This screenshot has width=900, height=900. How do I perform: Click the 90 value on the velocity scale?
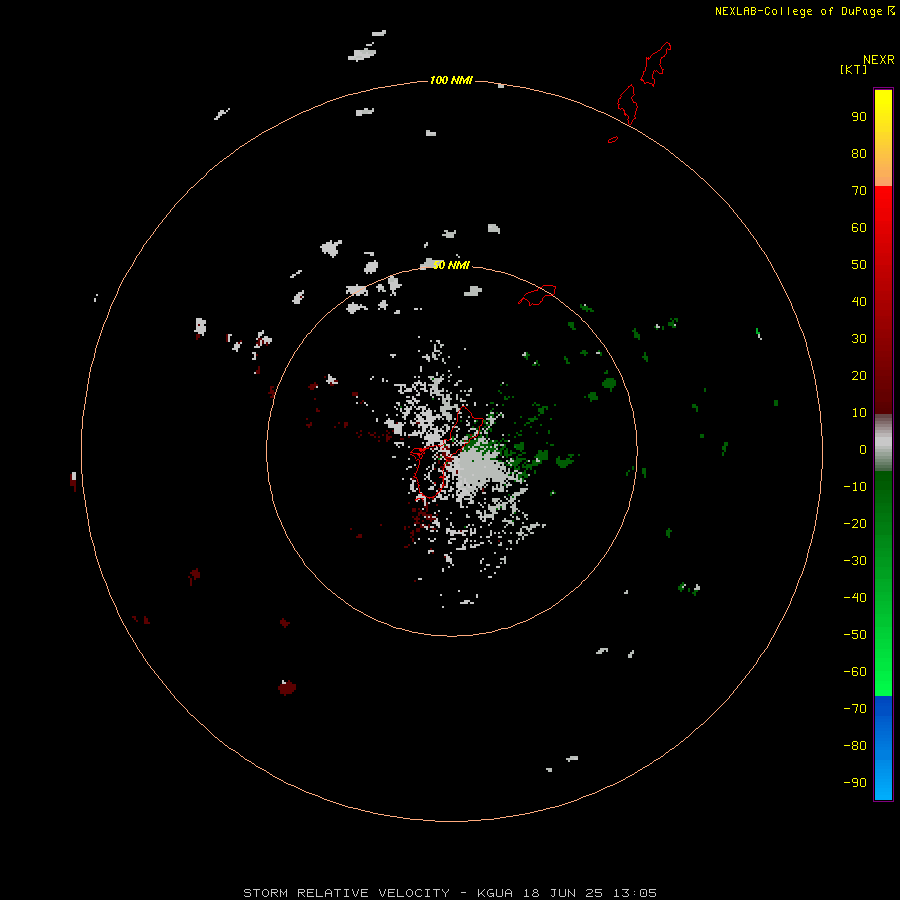click(859, 117)
